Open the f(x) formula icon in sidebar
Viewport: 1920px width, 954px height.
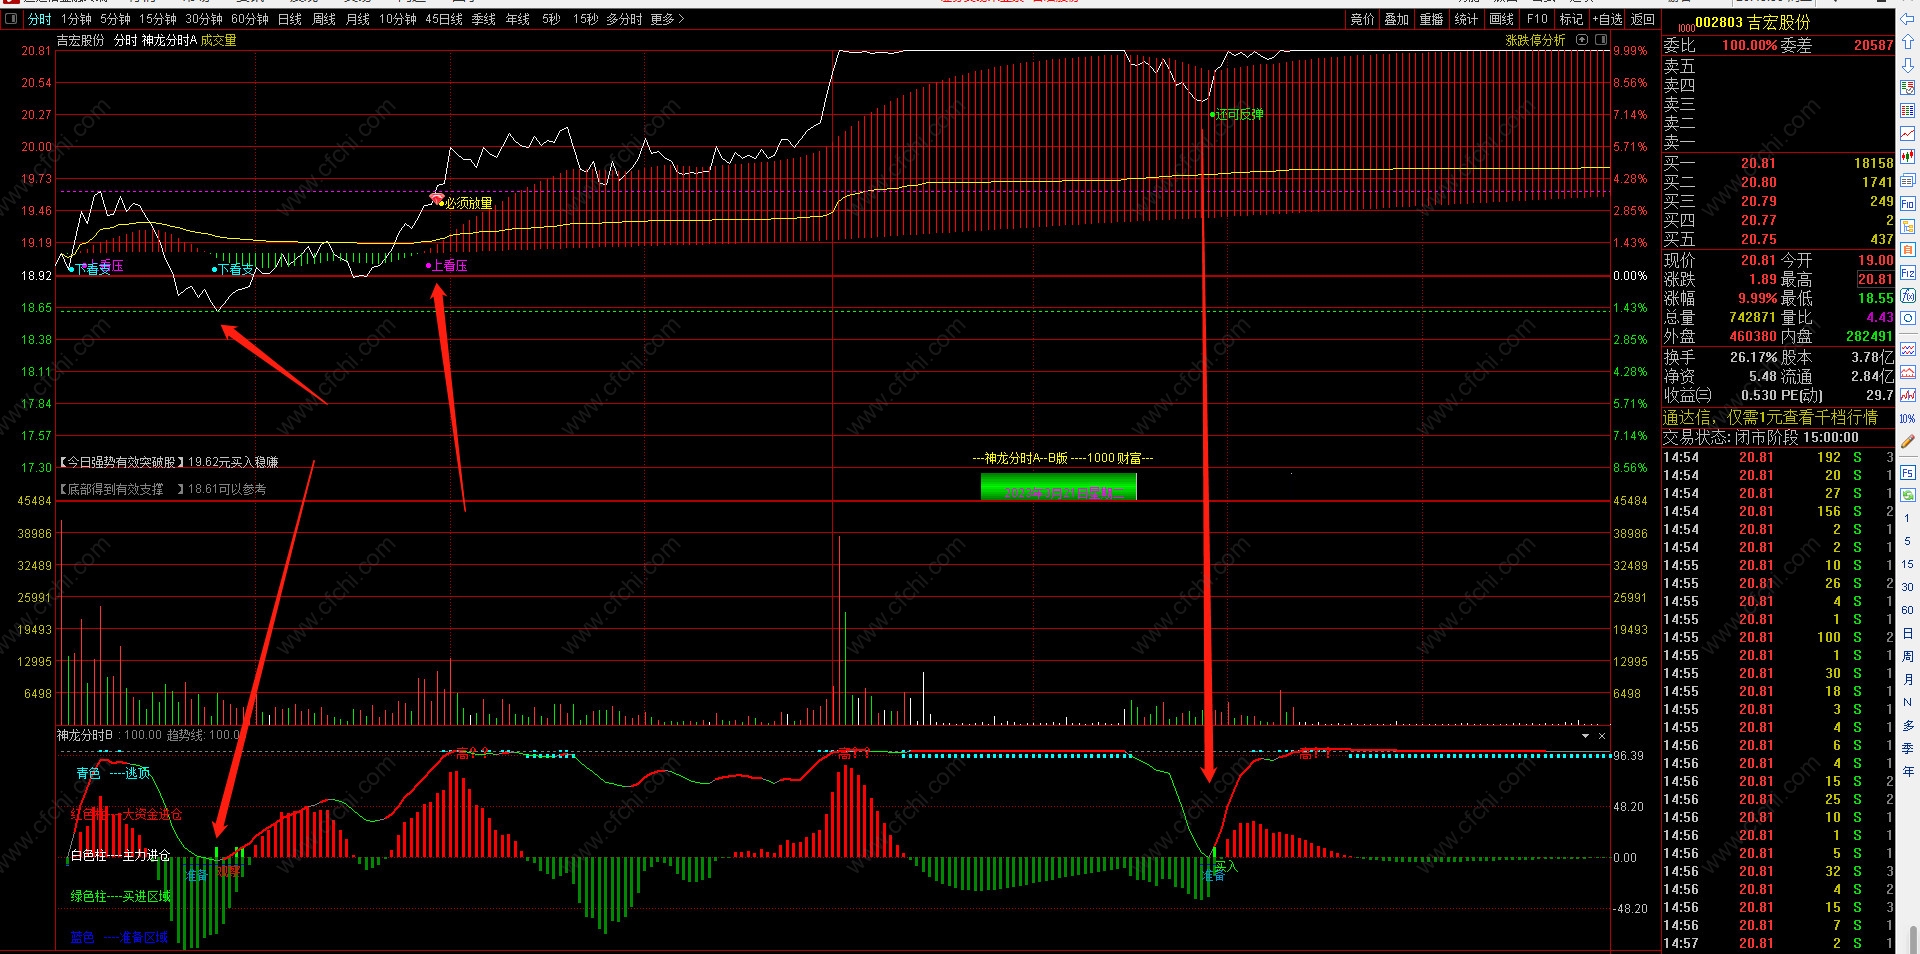click(1907, 296)
